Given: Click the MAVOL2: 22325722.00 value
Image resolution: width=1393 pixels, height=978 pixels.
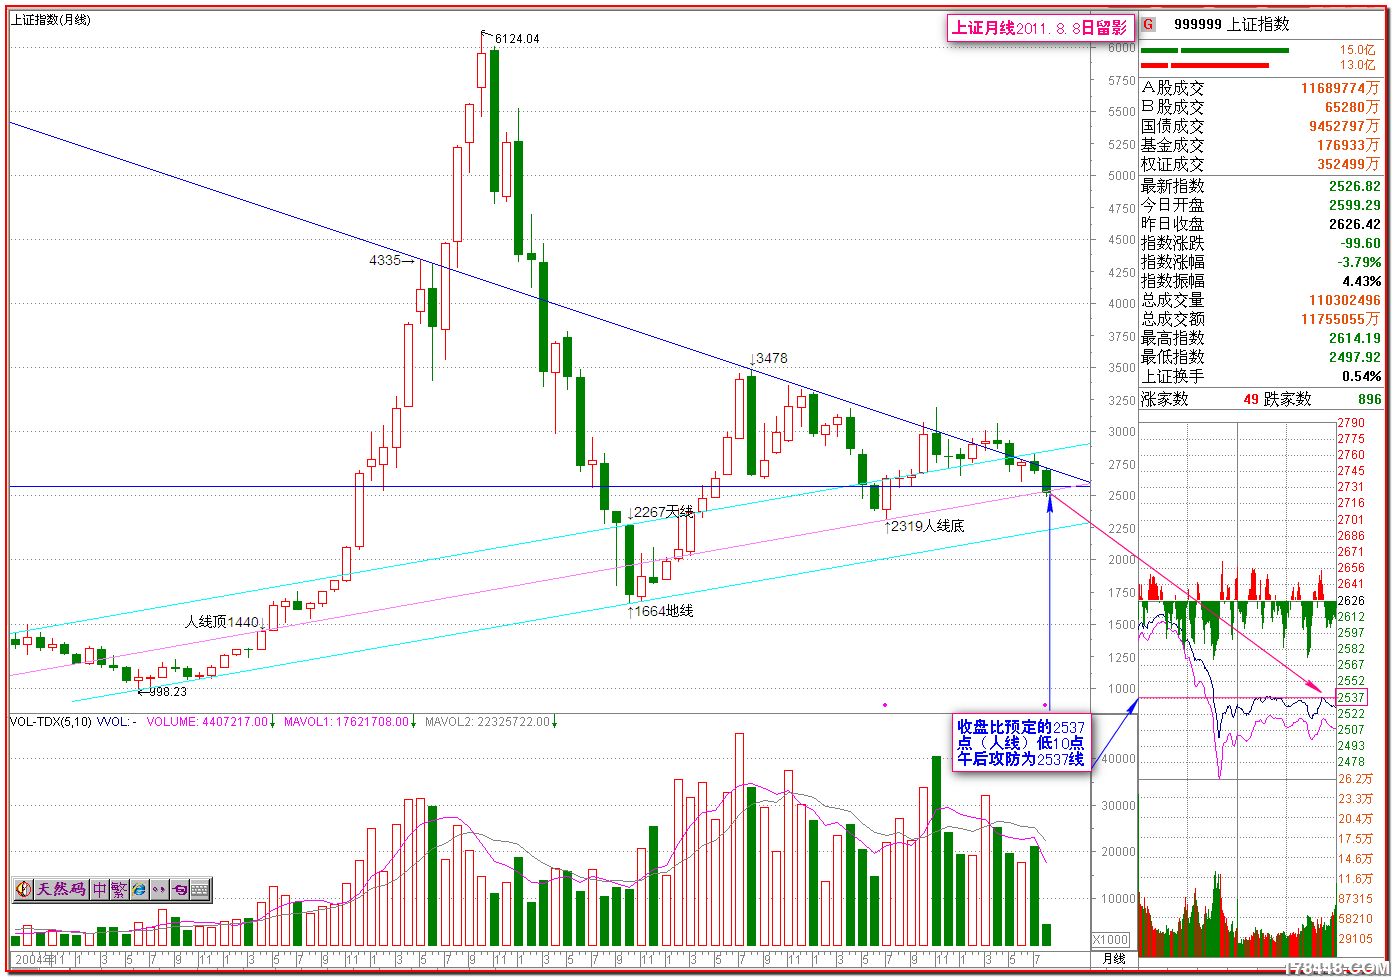Looking at the screenshot, I should pyautogui.click(x=487, y=721).
